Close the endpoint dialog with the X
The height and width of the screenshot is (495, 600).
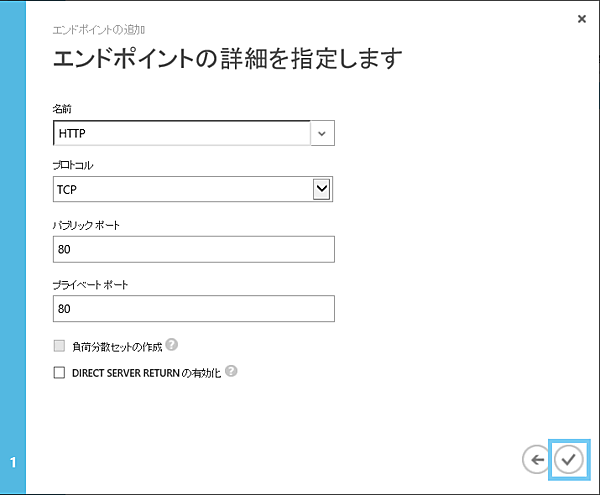tap(582, 19)
